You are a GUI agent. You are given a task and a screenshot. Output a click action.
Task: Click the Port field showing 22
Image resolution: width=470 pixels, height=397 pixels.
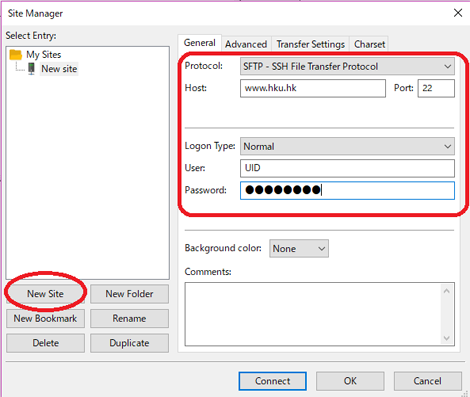coord(436,88)
